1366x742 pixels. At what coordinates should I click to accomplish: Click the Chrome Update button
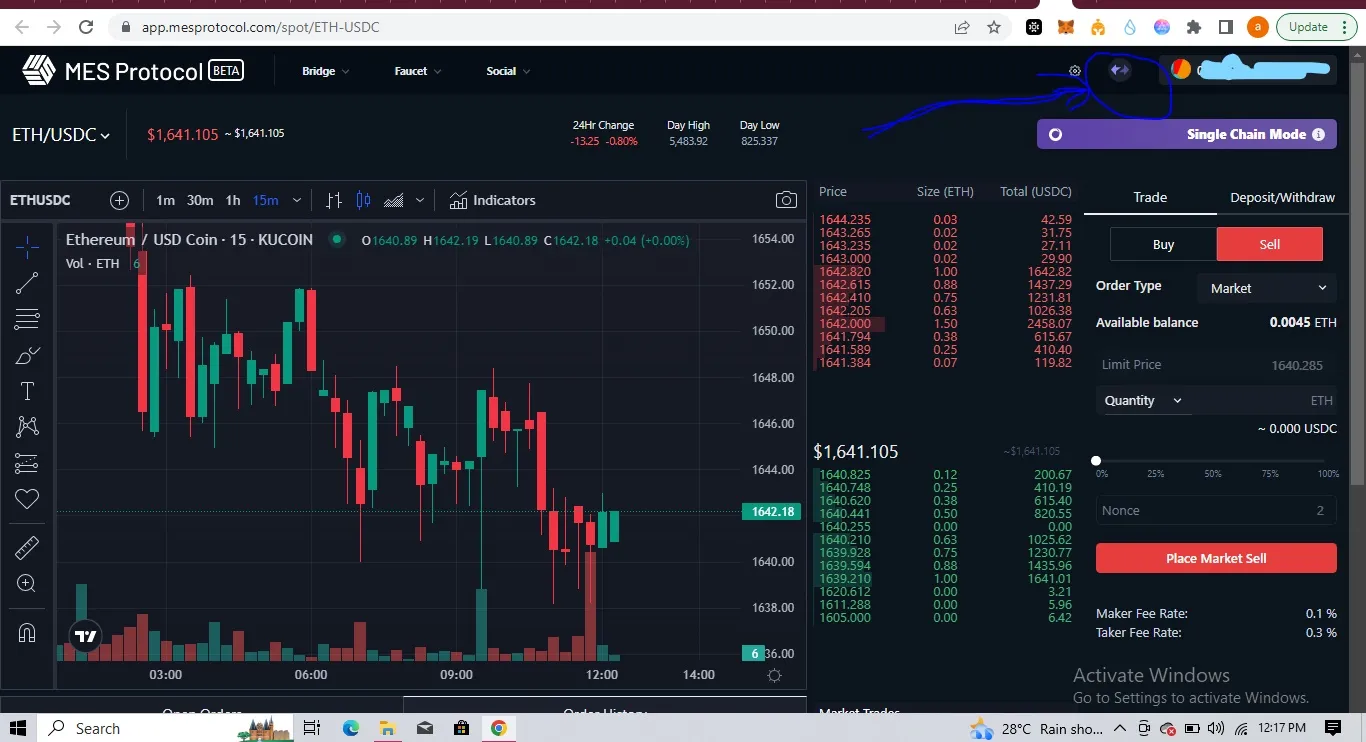coord(1316,27)
